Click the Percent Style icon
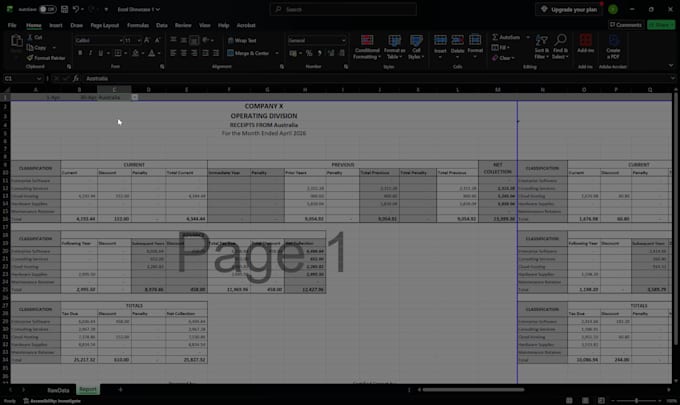This screenshot has height=405, width=680. pyautogui.click(x=309, y=53)
